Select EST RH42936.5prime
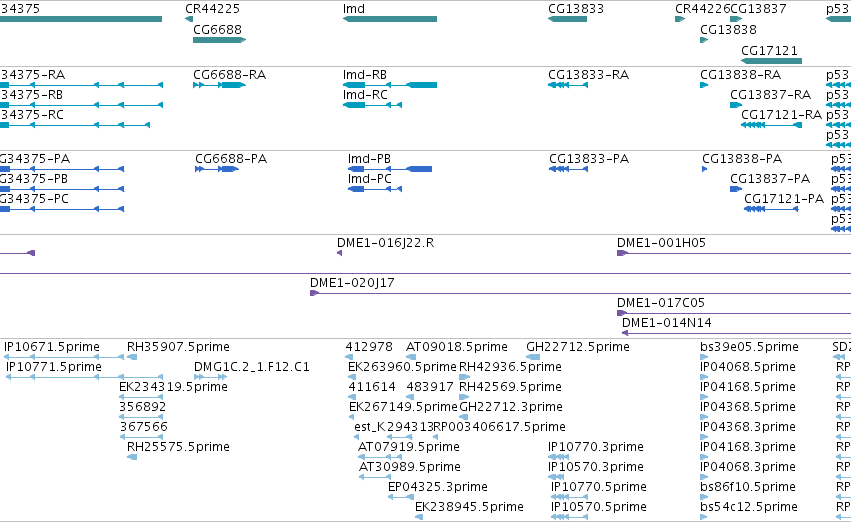The image size is (851, 522). 465,377
